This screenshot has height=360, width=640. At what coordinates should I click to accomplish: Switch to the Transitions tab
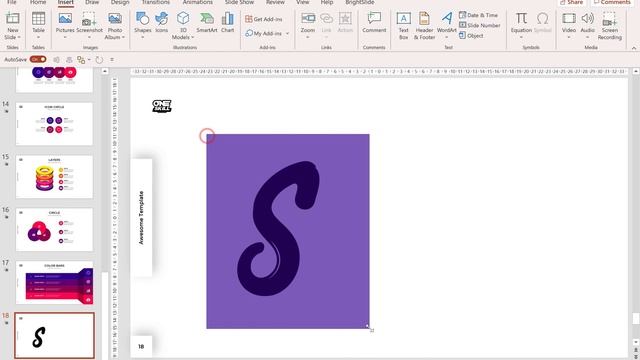[x=156, y=2]
